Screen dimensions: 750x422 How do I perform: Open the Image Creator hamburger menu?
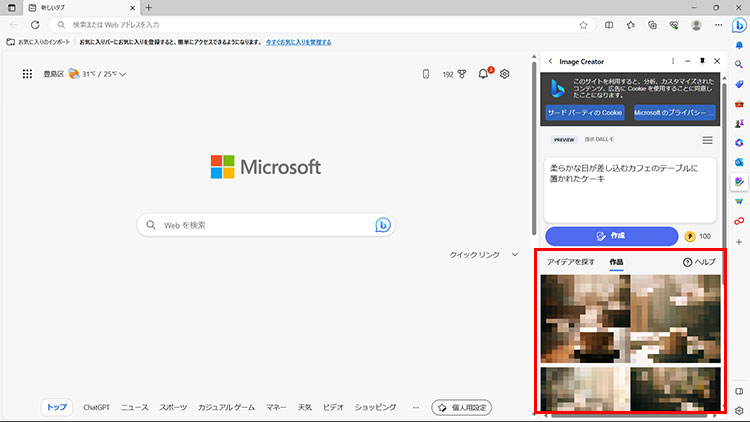click(x=707, y=140)
